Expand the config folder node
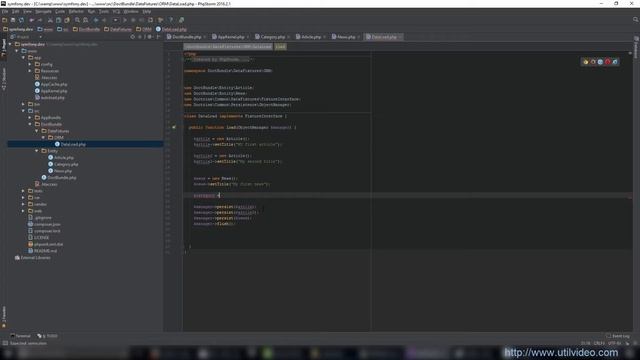640x360 pixels. tap(30, 64)
